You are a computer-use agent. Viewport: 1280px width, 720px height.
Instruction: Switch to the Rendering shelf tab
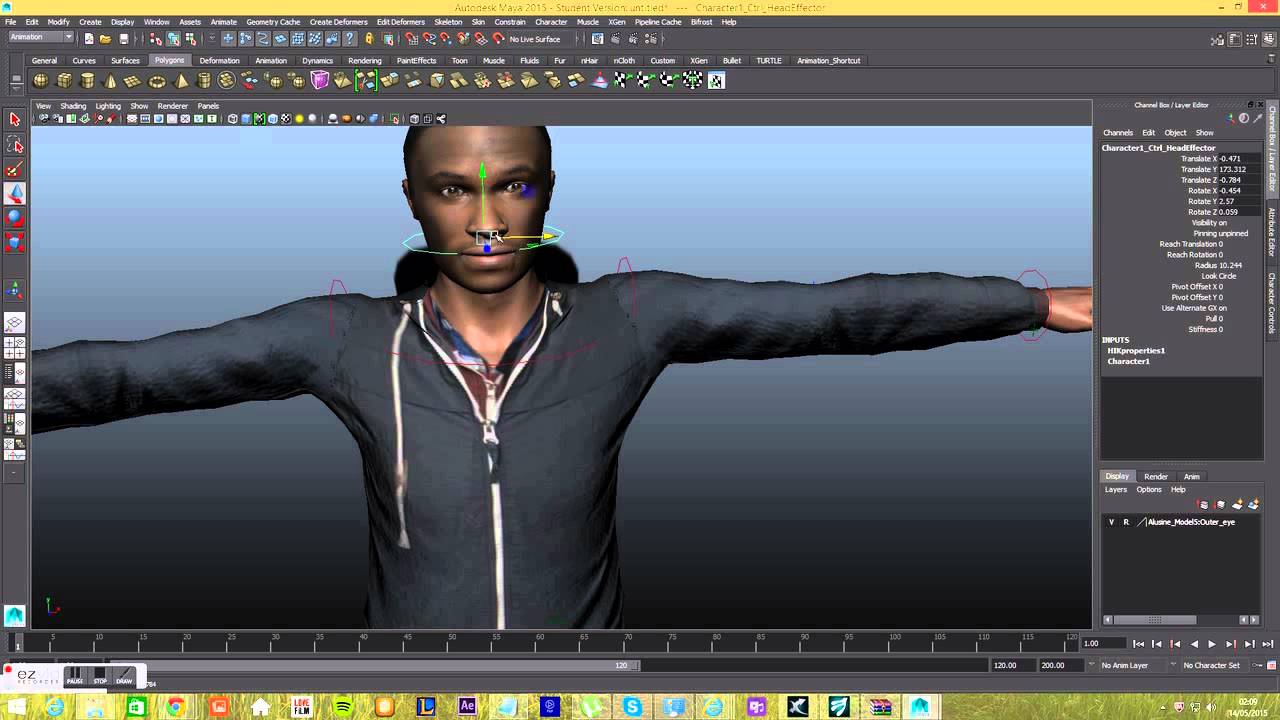tap(364, 60)
